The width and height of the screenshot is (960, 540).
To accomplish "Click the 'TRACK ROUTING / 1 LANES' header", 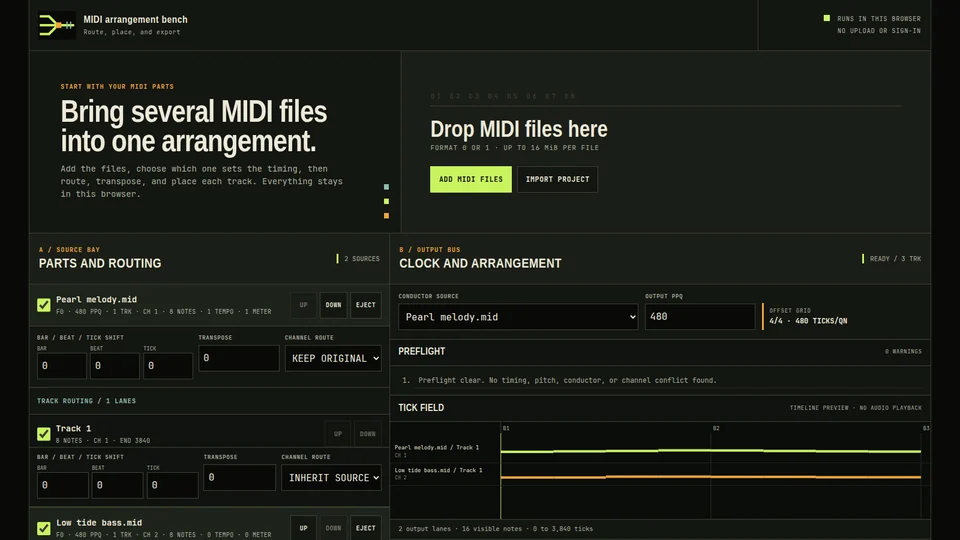I will (x=86, y=401).
